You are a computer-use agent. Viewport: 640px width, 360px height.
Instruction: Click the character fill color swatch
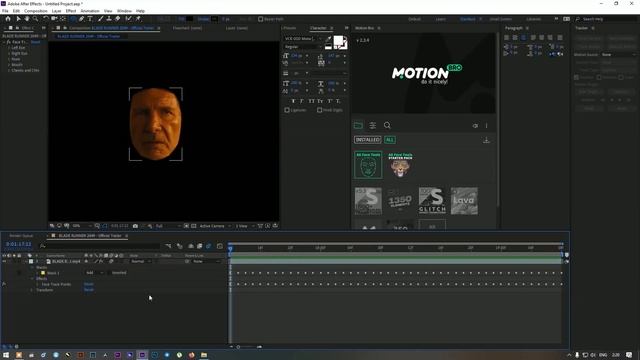coord(338,40)
